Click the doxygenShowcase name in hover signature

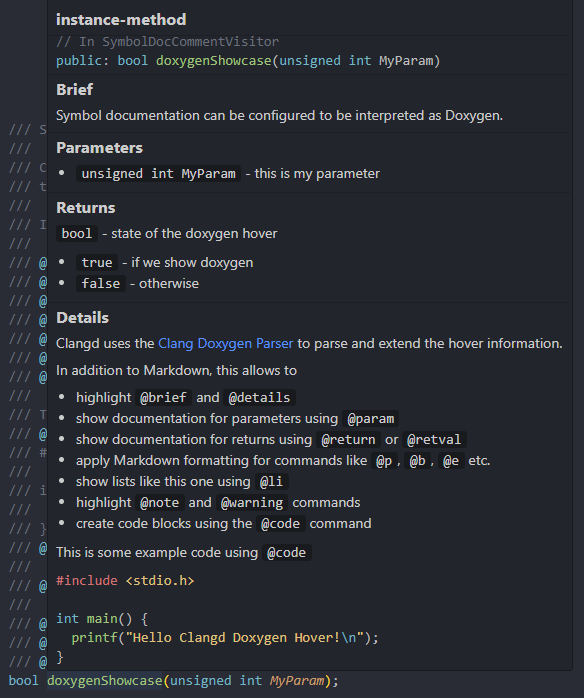point(213,61)
